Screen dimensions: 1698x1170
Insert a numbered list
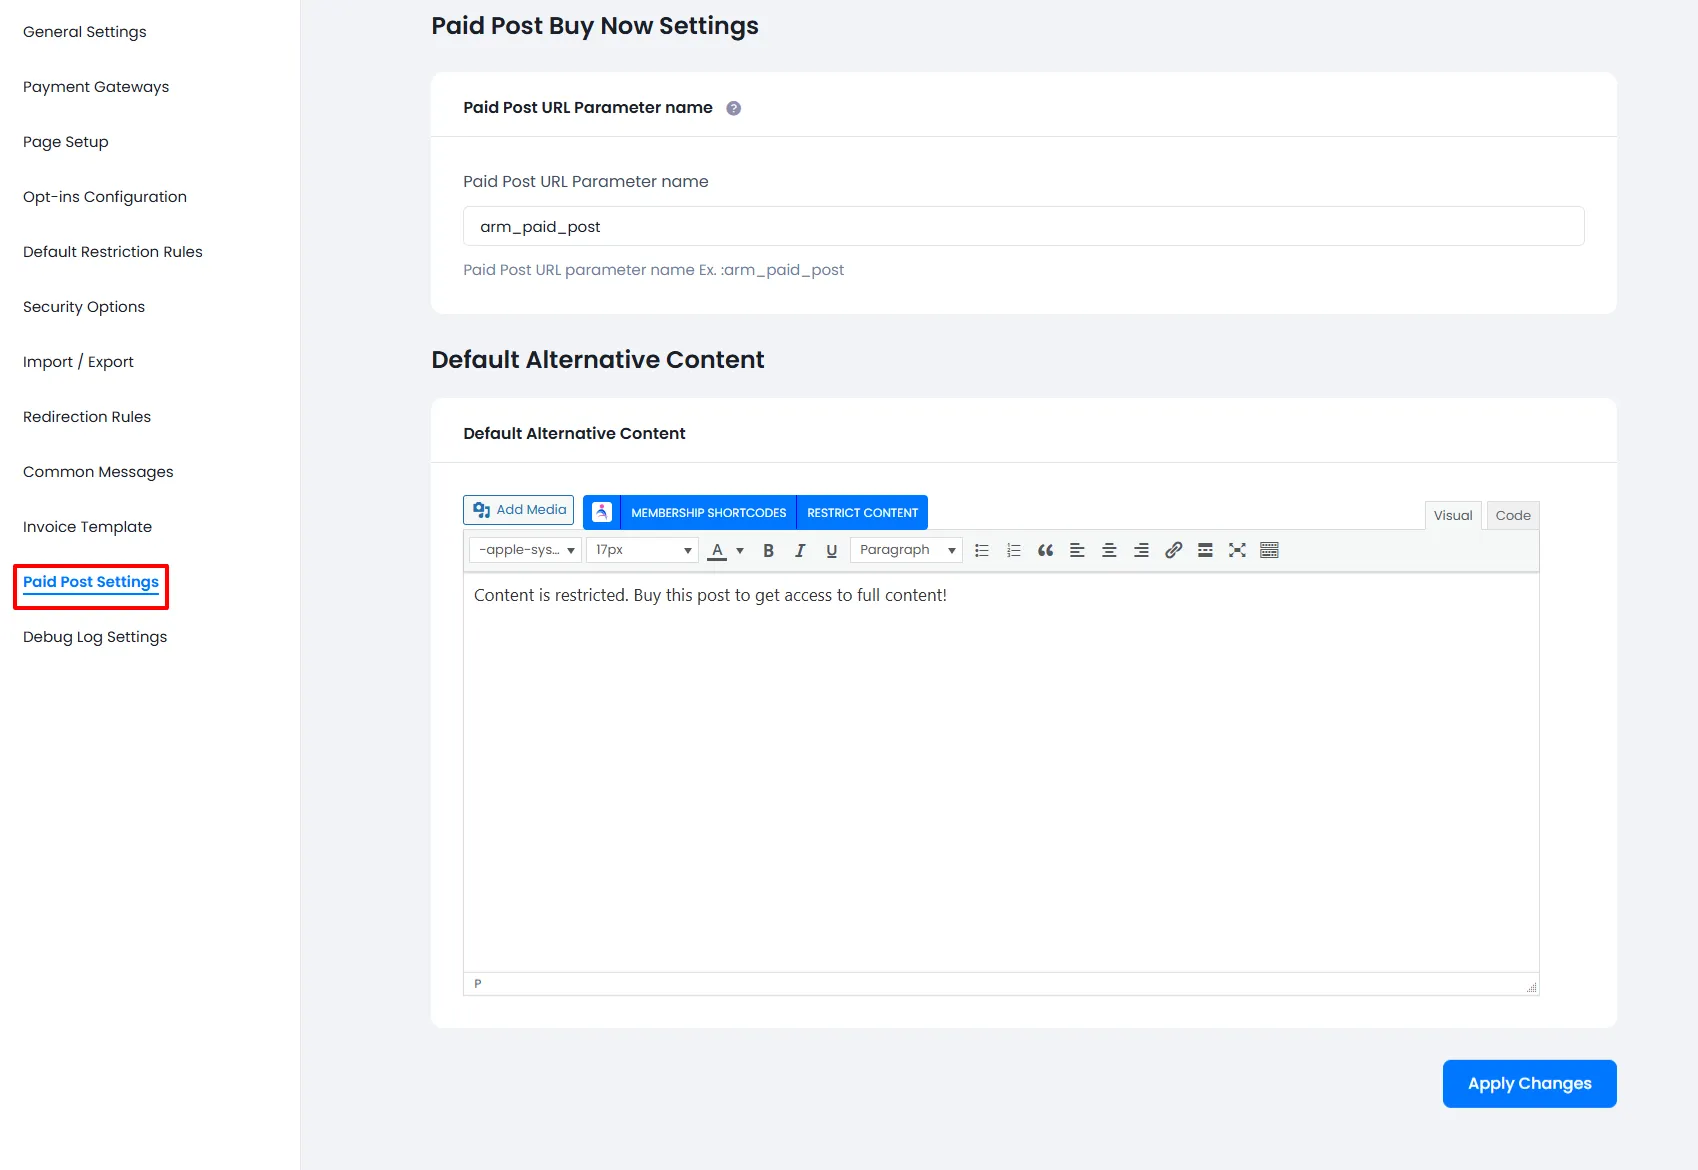[1013, 549]
